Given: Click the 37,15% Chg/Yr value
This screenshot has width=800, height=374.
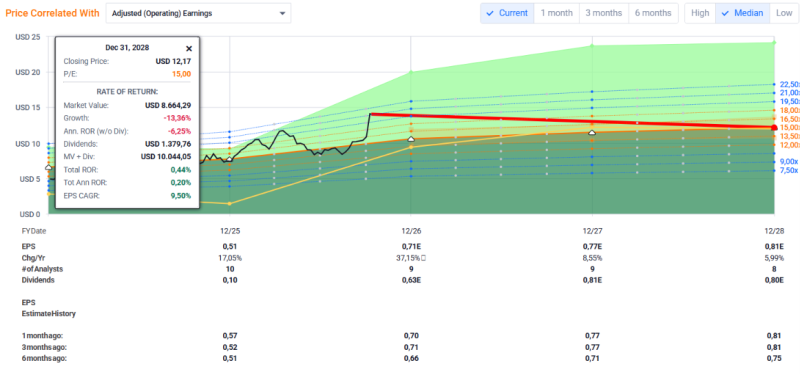Looking at the screenshot, I should [409, 258].
